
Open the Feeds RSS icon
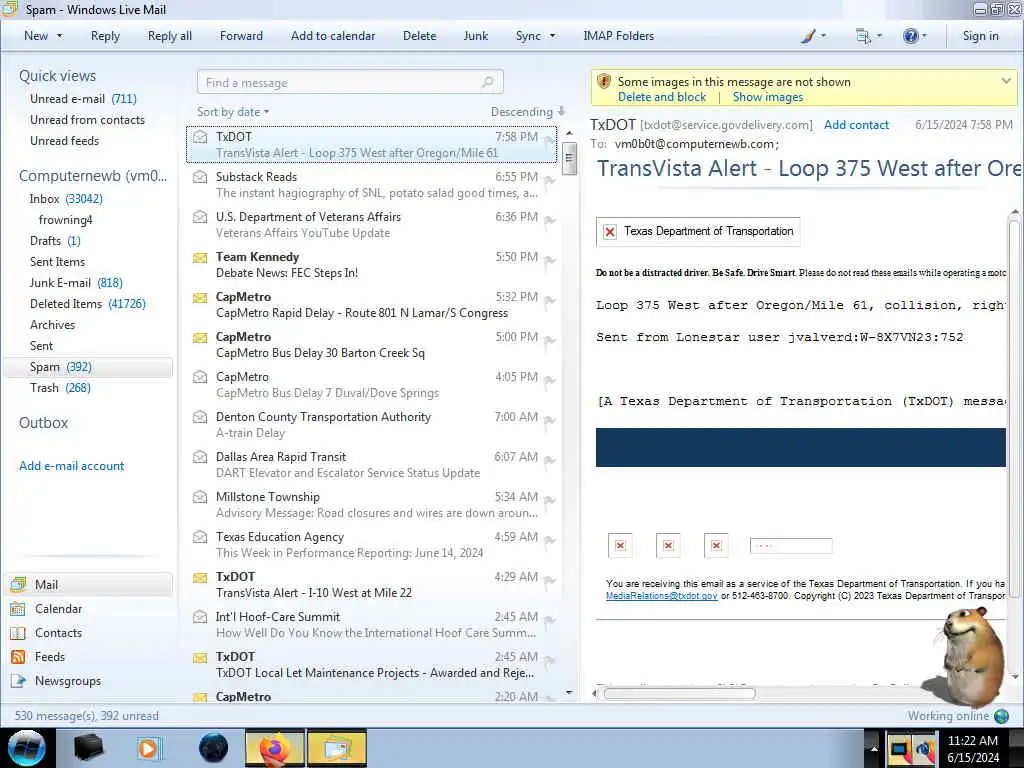[x=18, y=657]
